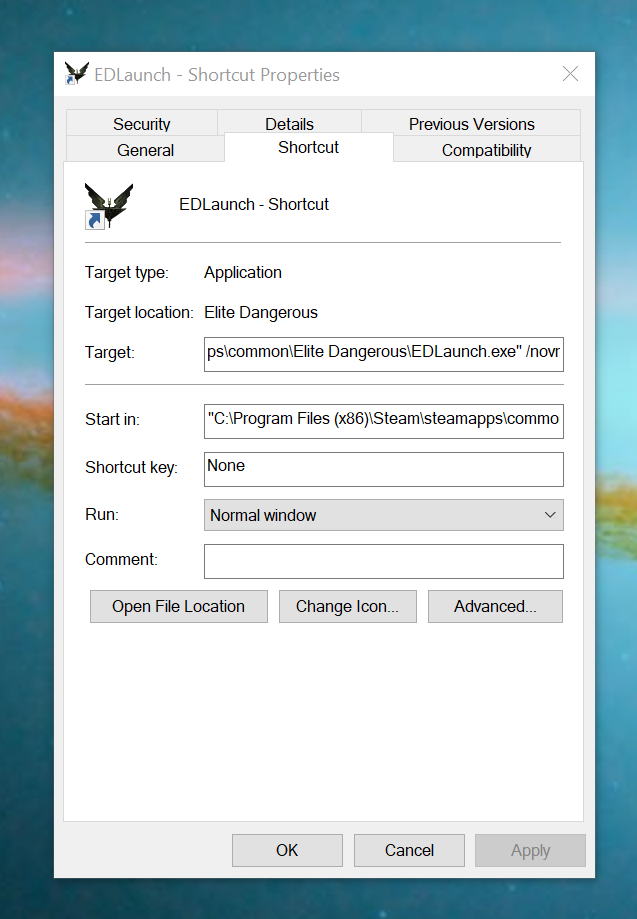
Task: Expand the Run window mode dropdown
Action: 384,515
